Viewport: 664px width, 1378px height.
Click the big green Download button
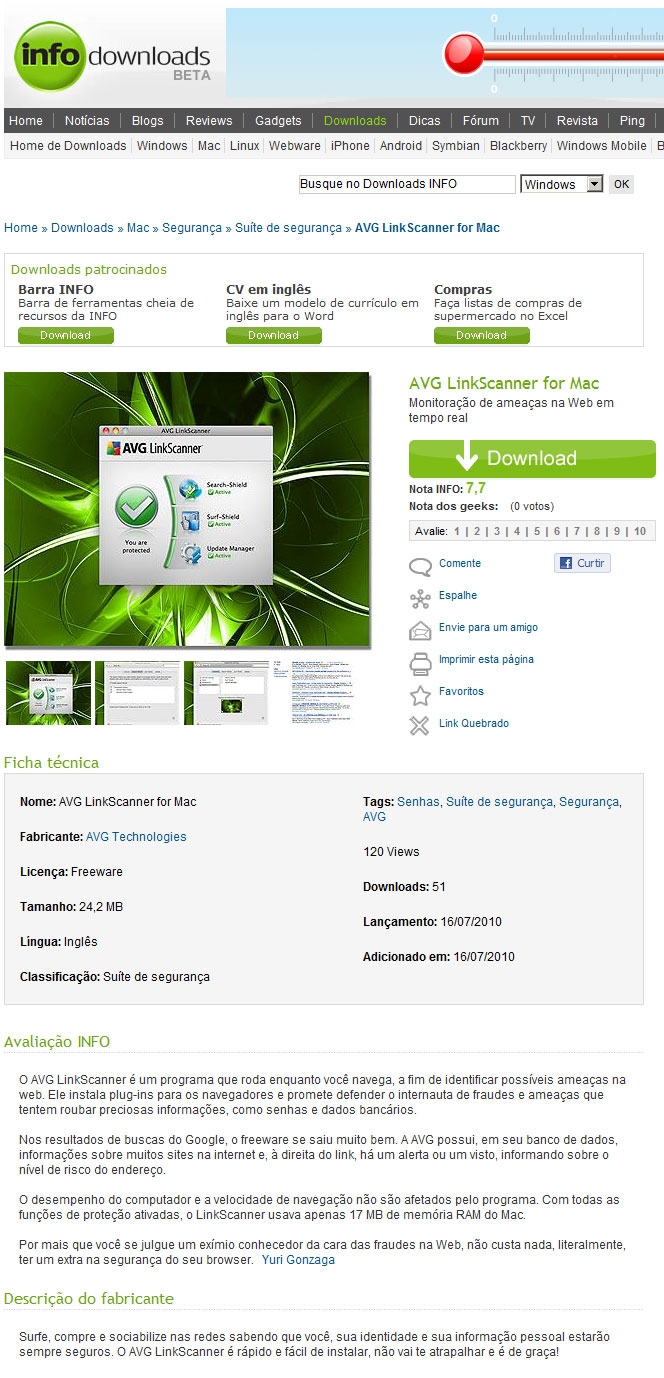pyautogui.click(x=532, y=458)
